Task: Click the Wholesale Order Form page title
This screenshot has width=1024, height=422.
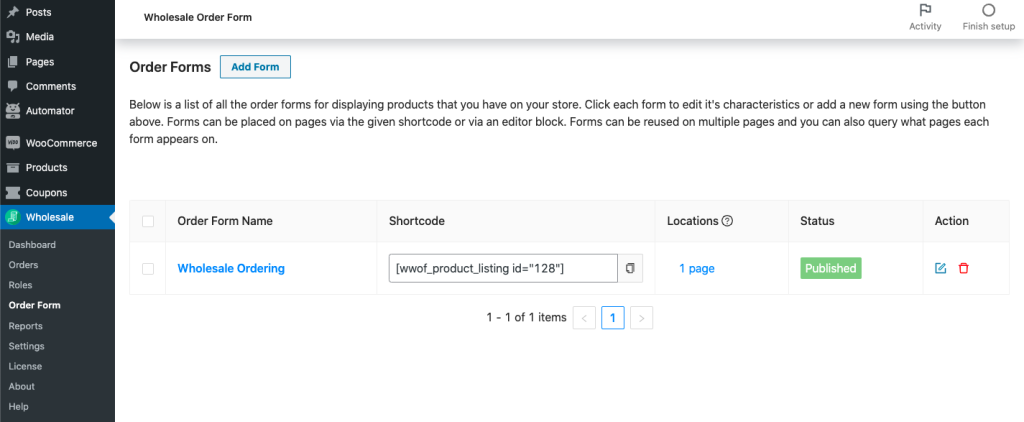Action: tap(198, 18)
